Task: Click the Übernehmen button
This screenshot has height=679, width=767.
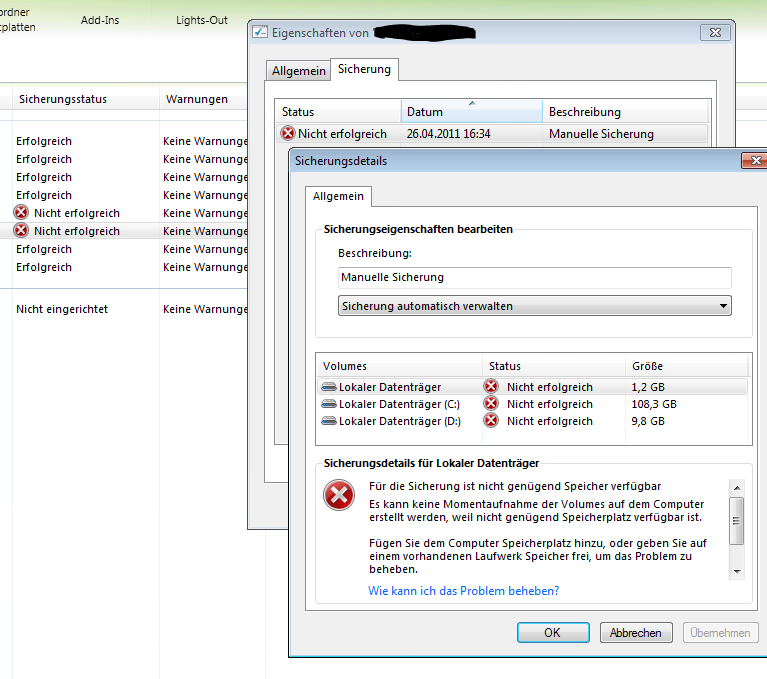Action: [x=720, y=633]
